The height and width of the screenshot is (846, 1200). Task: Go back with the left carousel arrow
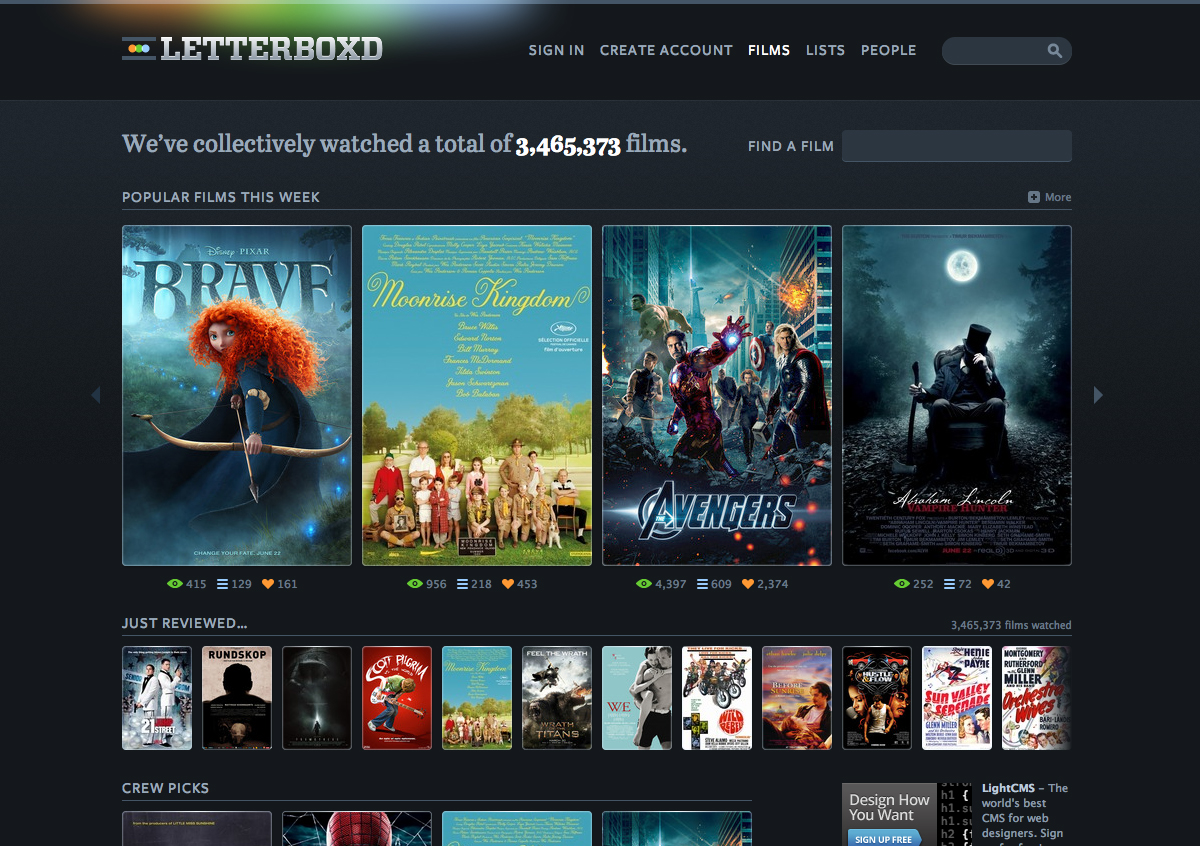coord(96,395)
